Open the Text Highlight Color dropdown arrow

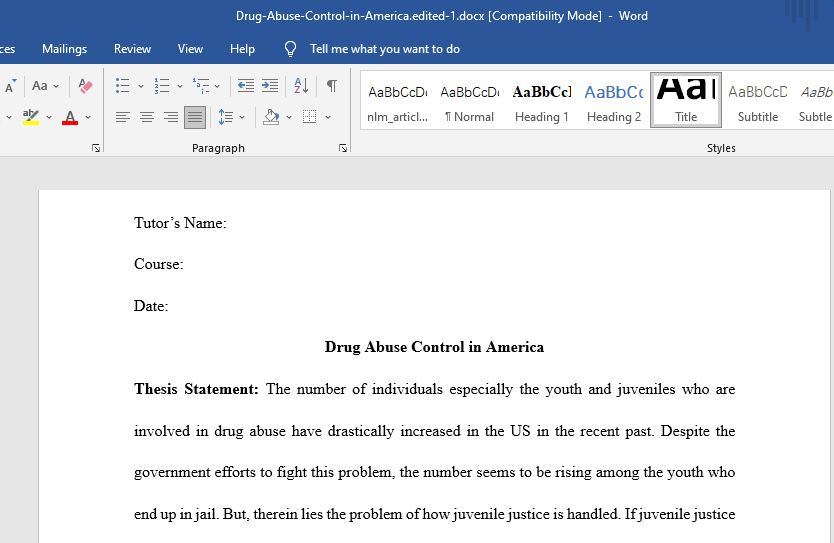49,117
